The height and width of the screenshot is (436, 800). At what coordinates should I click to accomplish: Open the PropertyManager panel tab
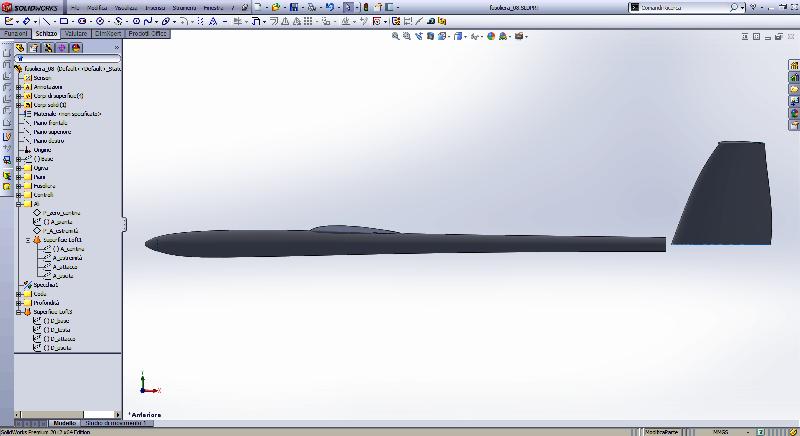tap(34, 47)
